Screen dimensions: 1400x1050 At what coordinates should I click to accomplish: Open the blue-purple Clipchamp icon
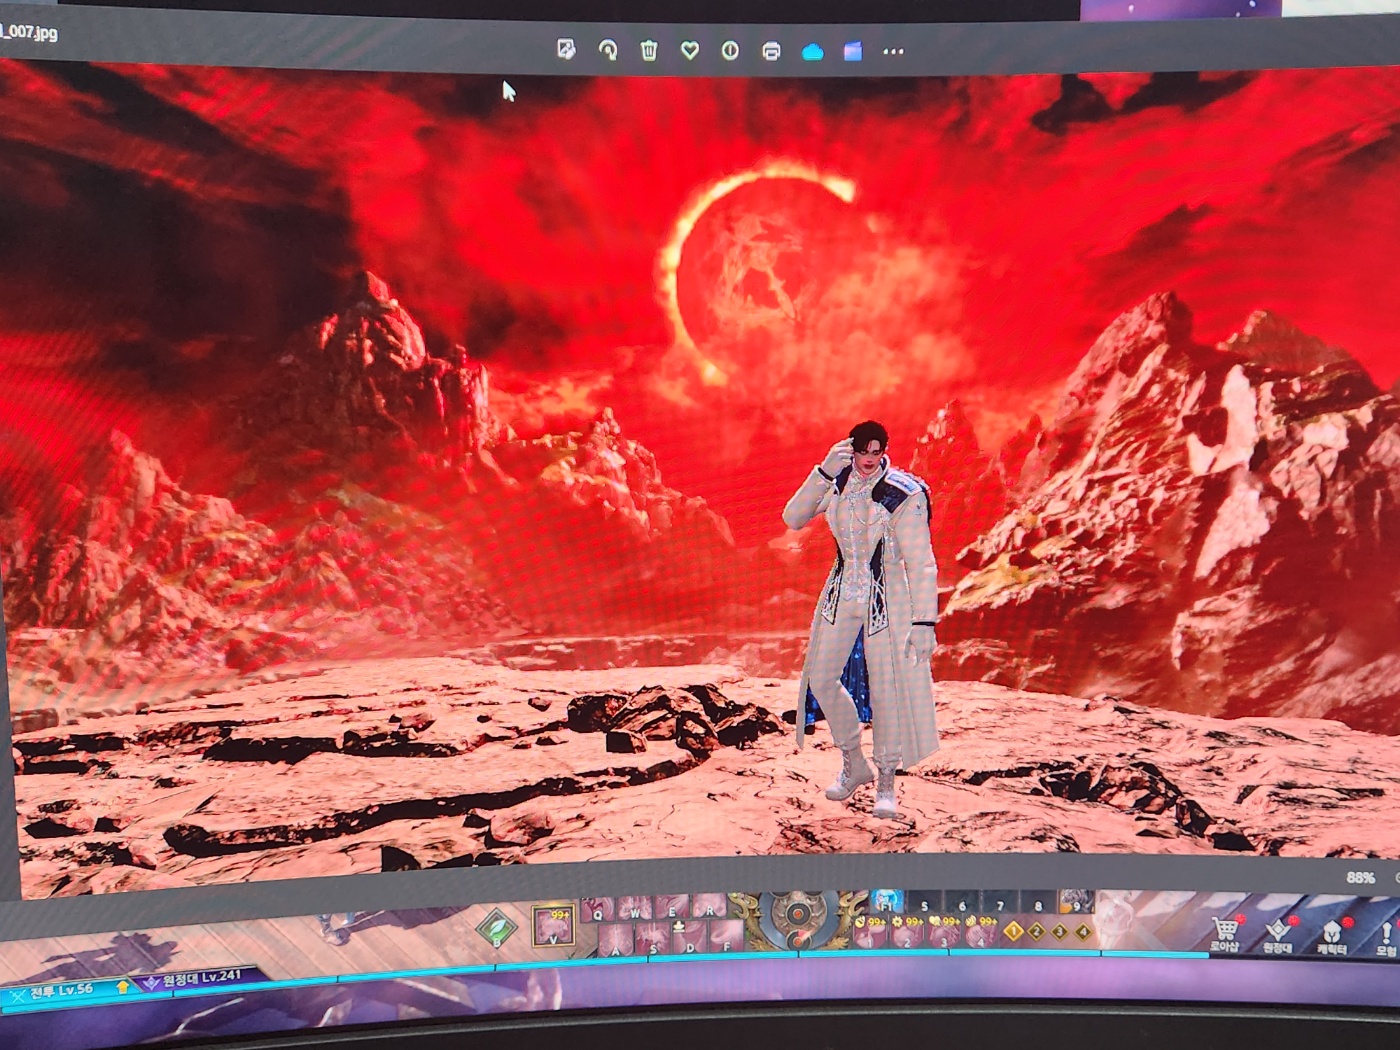[x=853, y=51]
